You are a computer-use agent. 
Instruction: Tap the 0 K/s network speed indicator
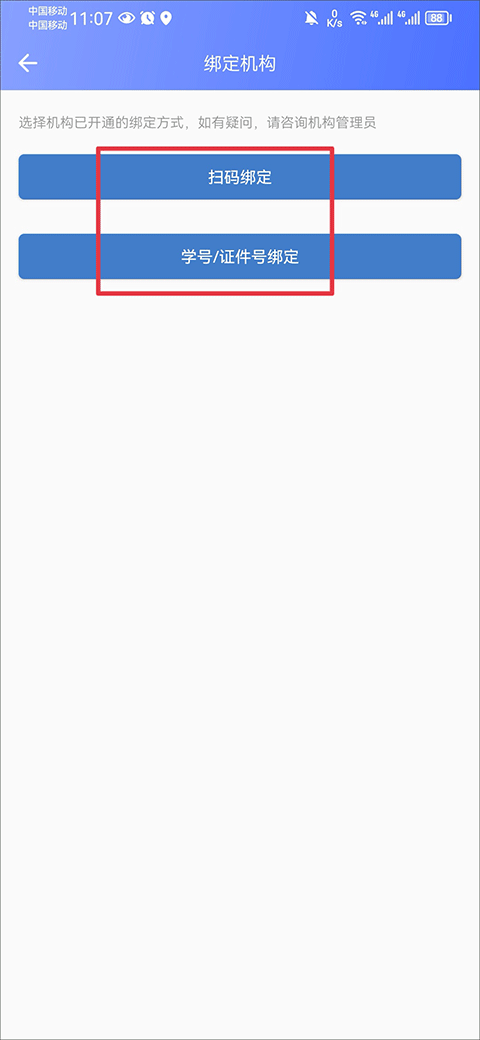pos(335,19)
